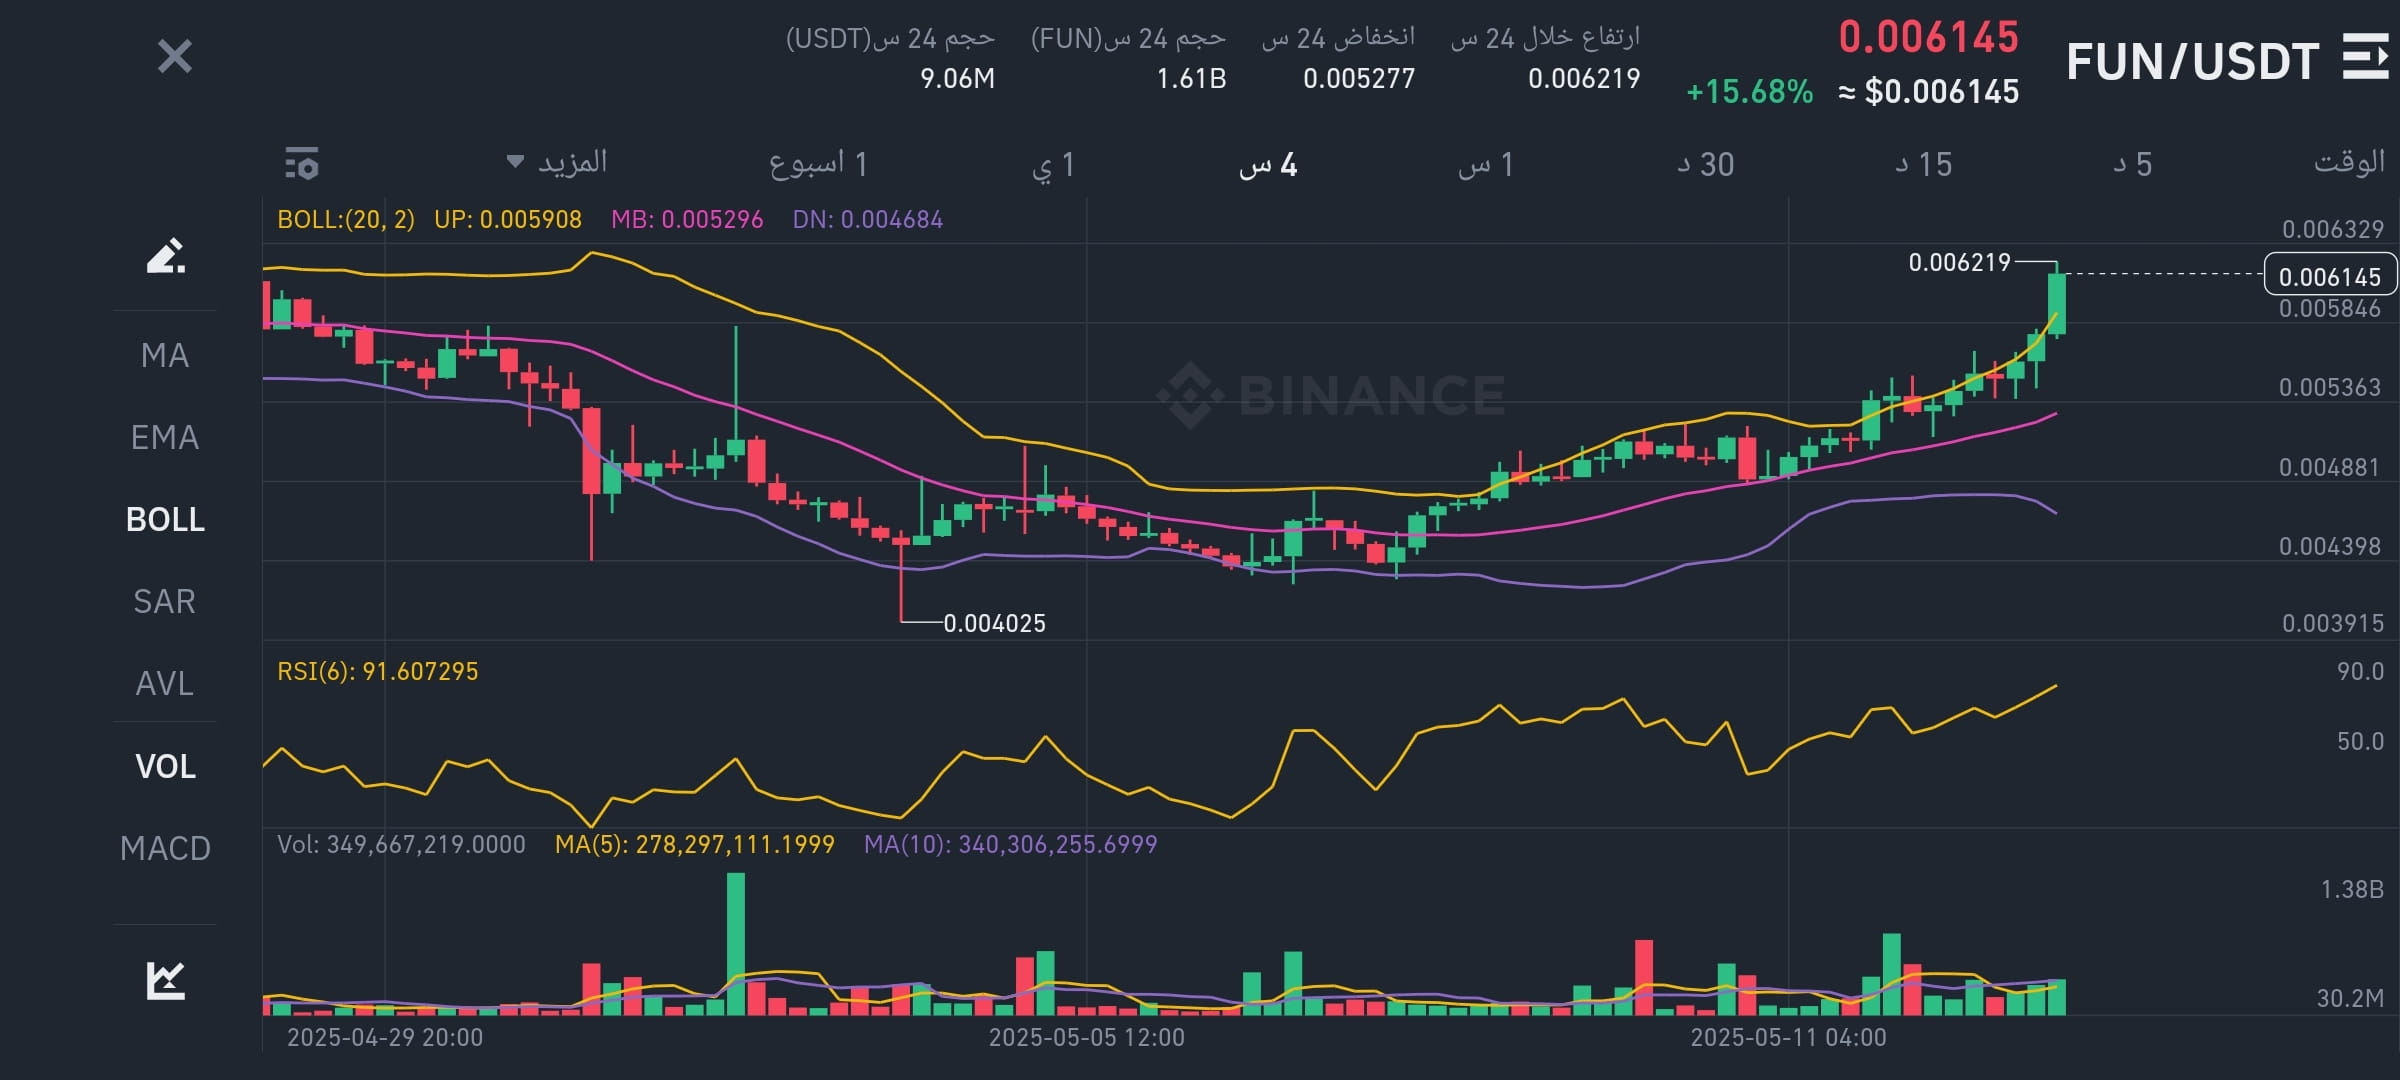The image size is (2400, 1080).
Task: Click the DN: 0.004684 band value
Action: tap(867, 219)
